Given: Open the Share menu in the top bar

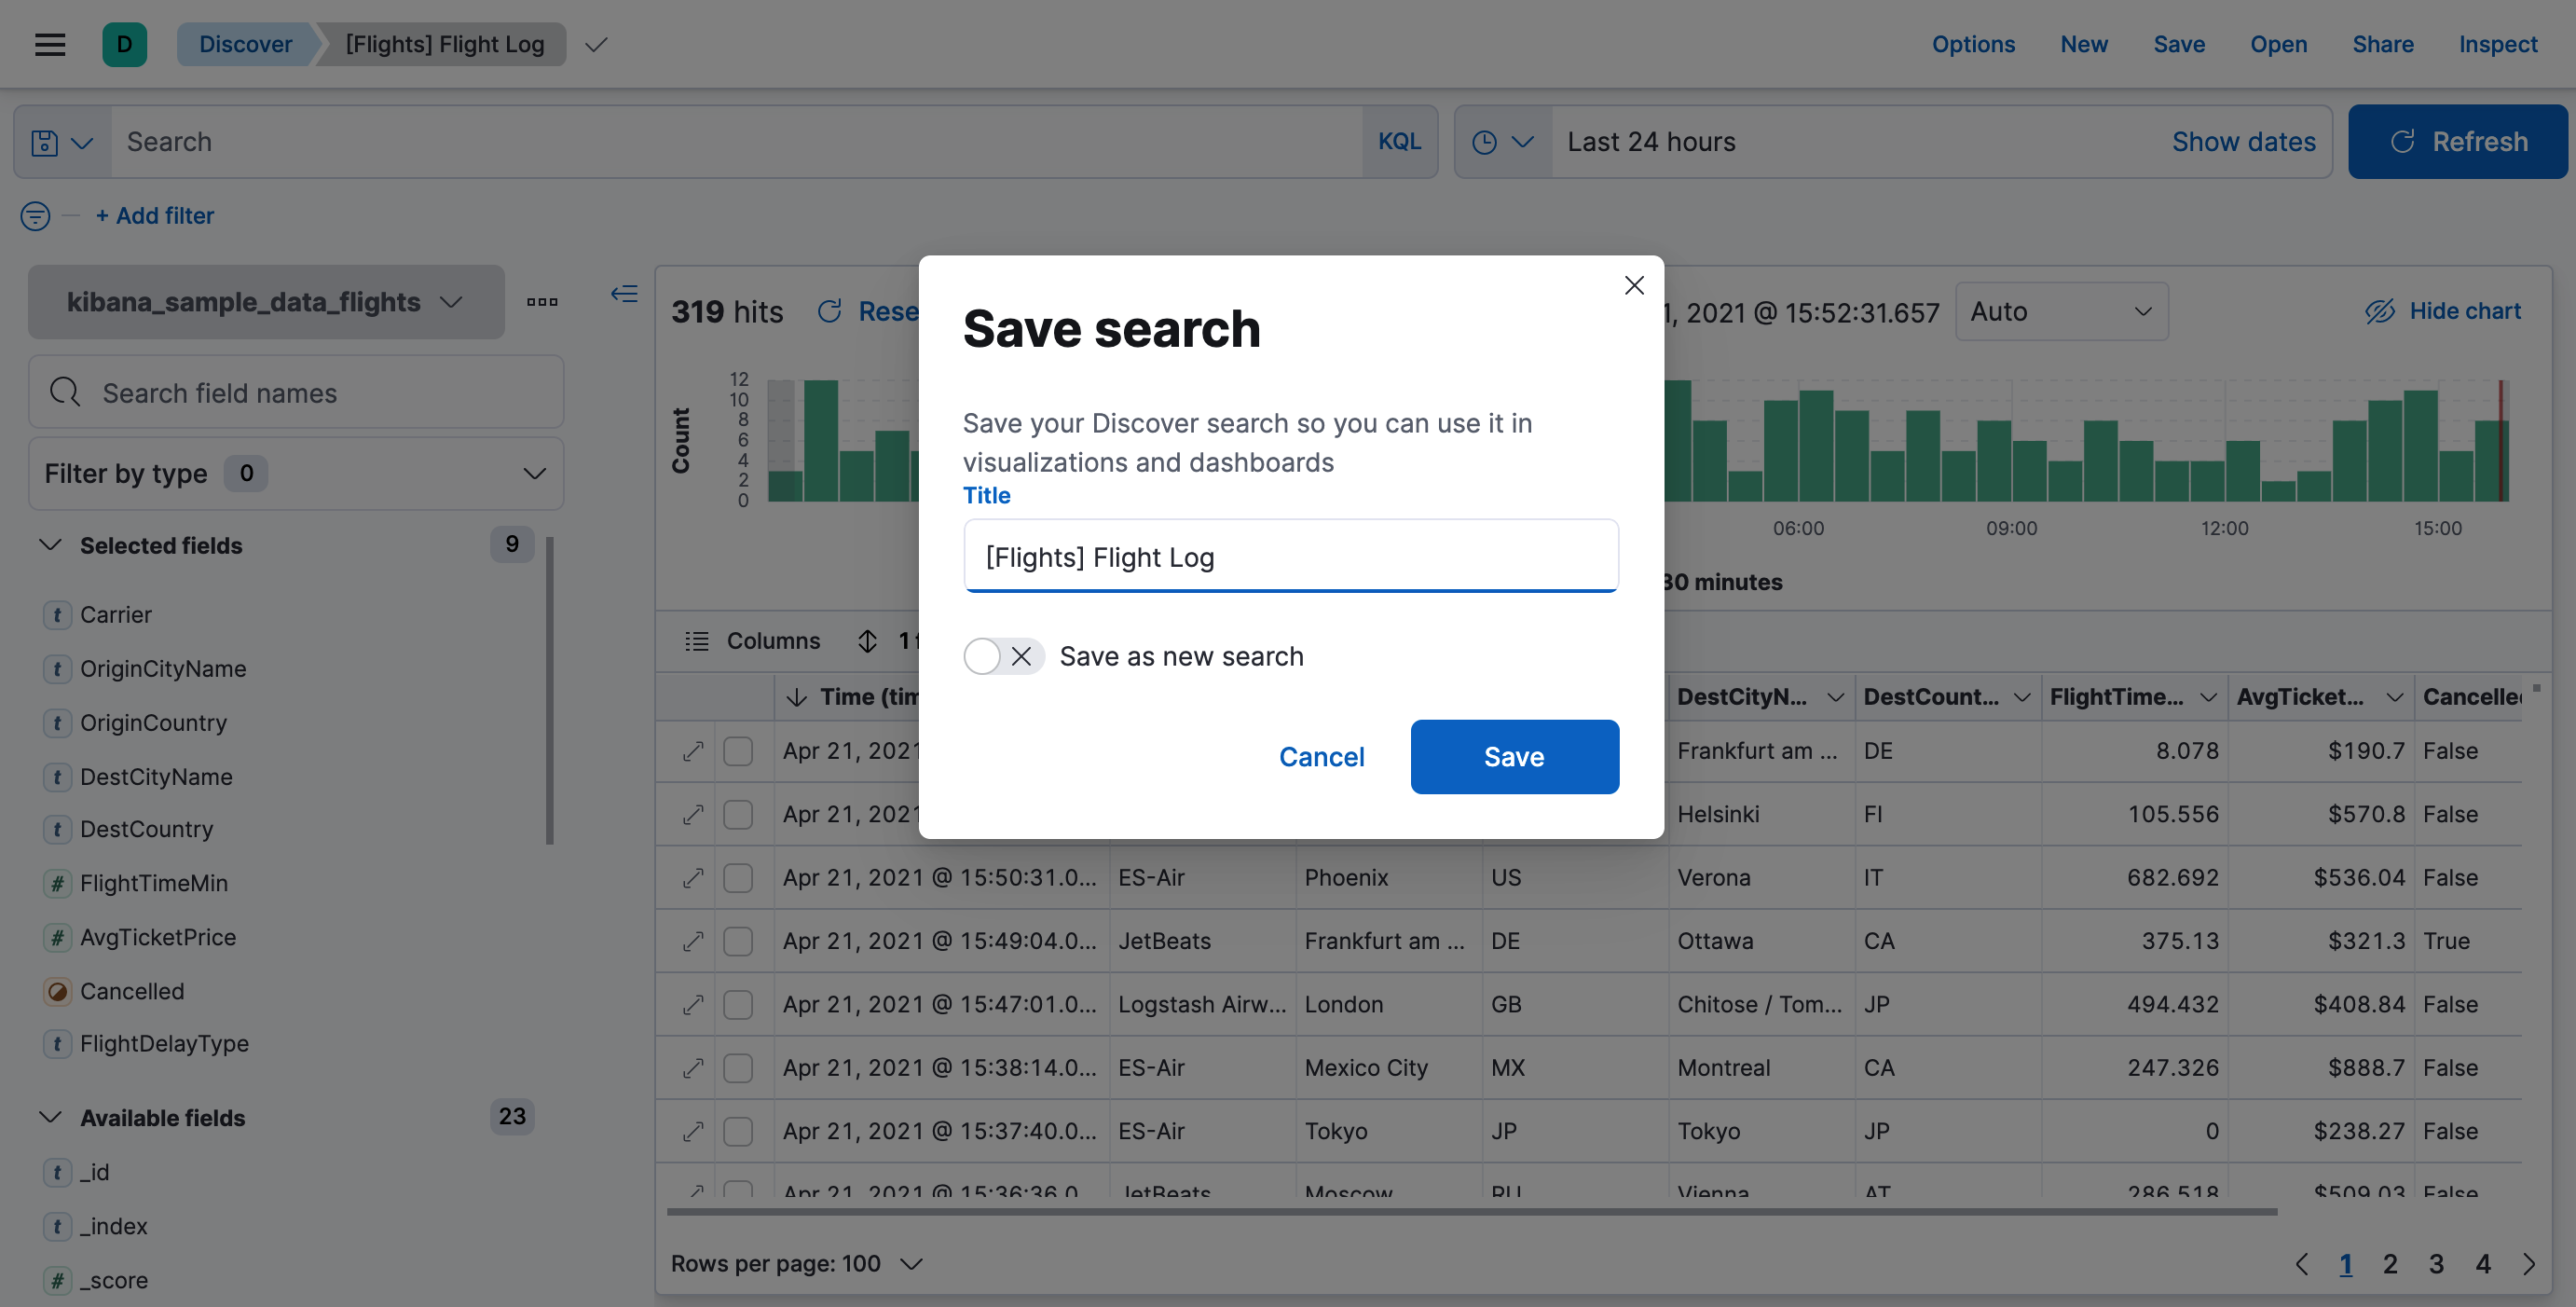Looking at the screenshot, I should coord(2383,44).
